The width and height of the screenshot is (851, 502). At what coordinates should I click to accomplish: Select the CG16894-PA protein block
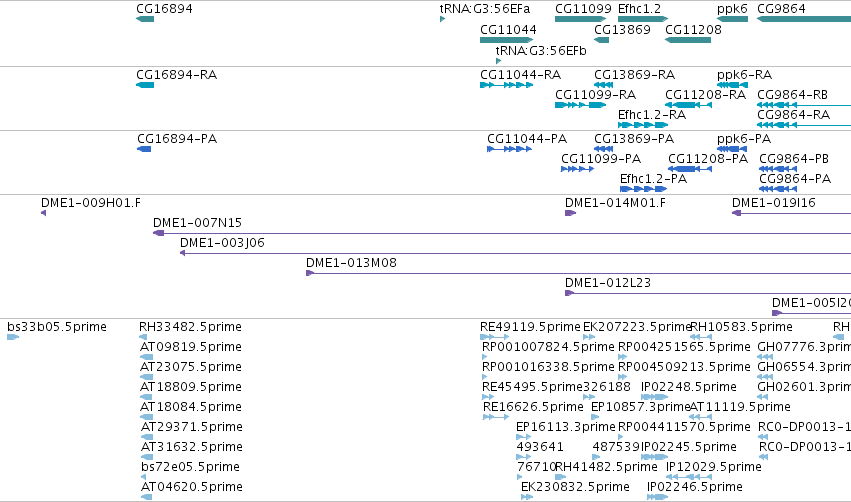(144, 149)
